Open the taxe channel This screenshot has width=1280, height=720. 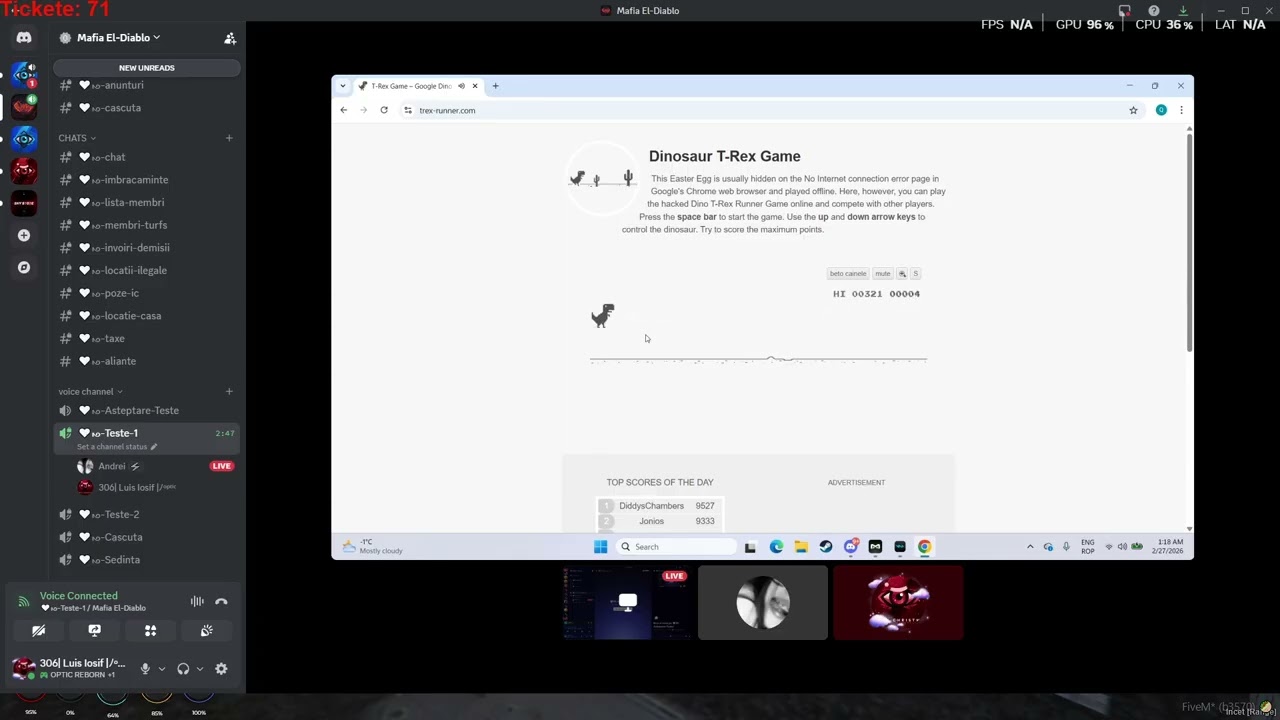(x=146, y=338)
